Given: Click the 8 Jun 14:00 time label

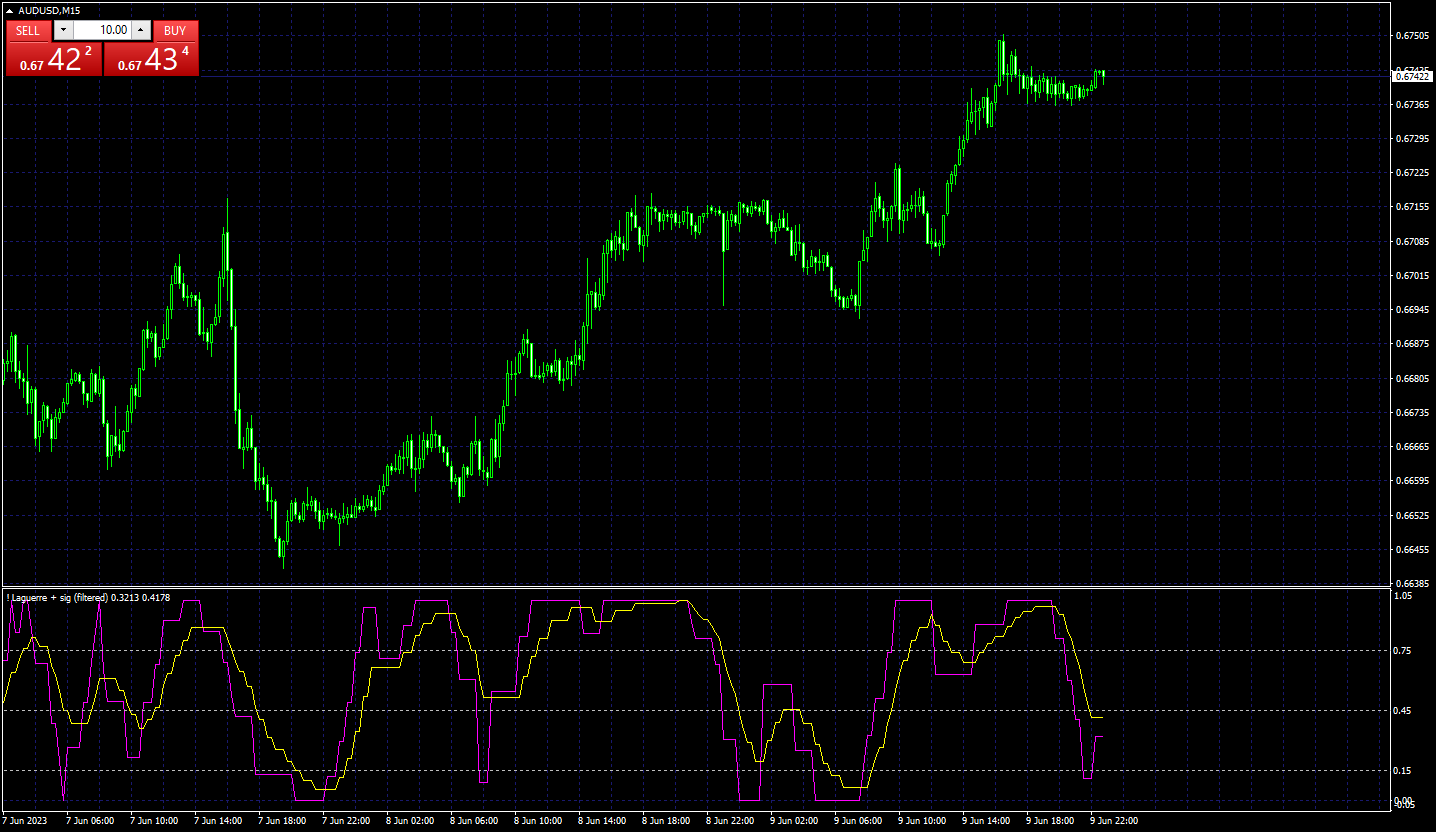Looking at the screenshot, I should tap(602, 821).
